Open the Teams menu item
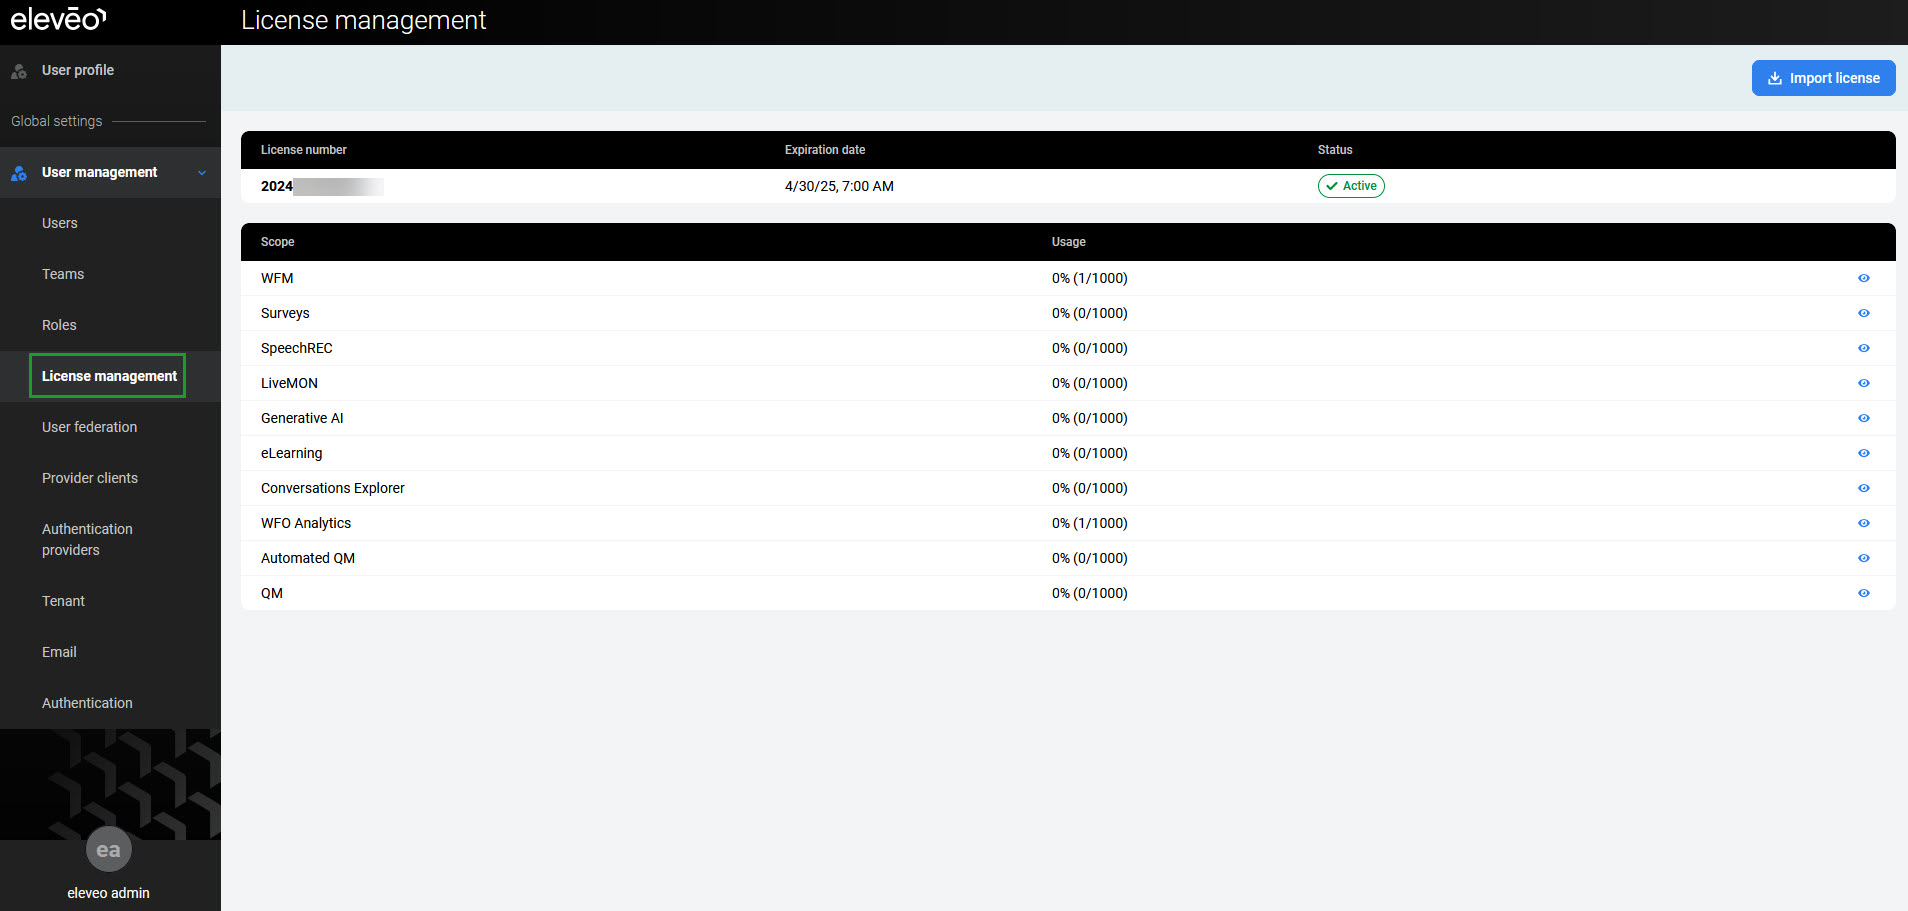 (63, 274)
